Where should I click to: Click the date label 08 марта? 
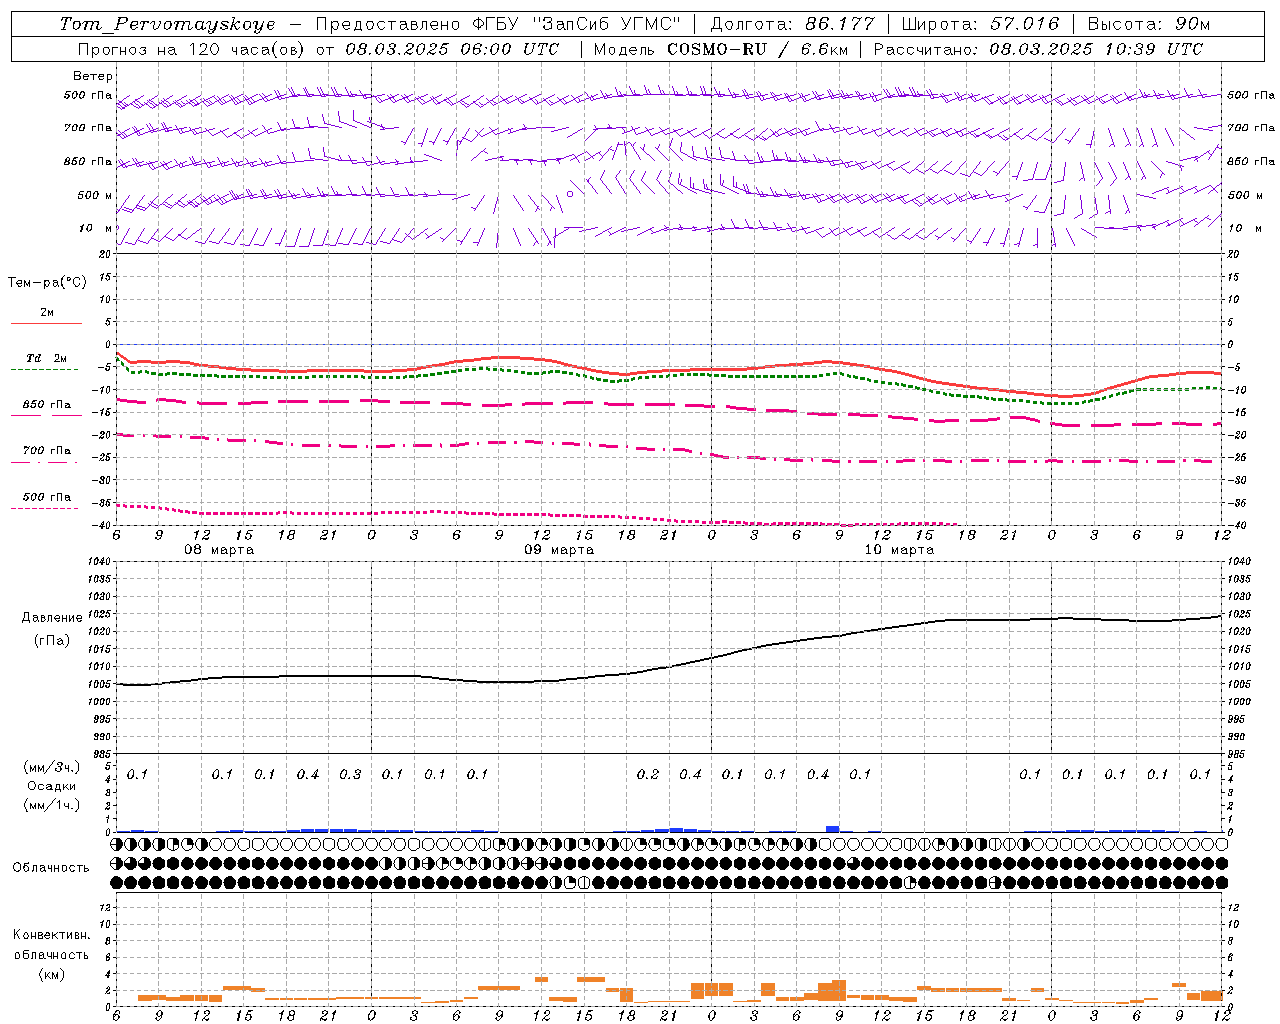[x=219, y=550]
